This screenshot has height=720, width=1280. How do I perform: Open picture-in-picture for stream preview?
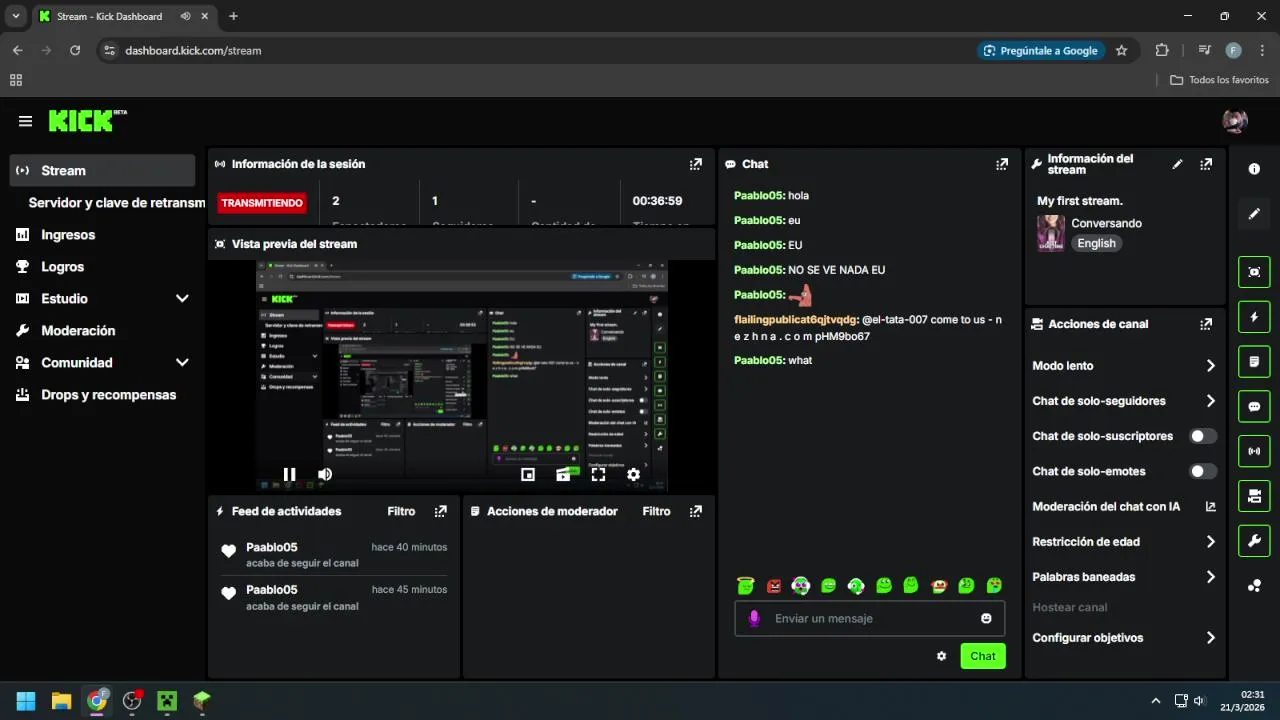tap(528, 475)
